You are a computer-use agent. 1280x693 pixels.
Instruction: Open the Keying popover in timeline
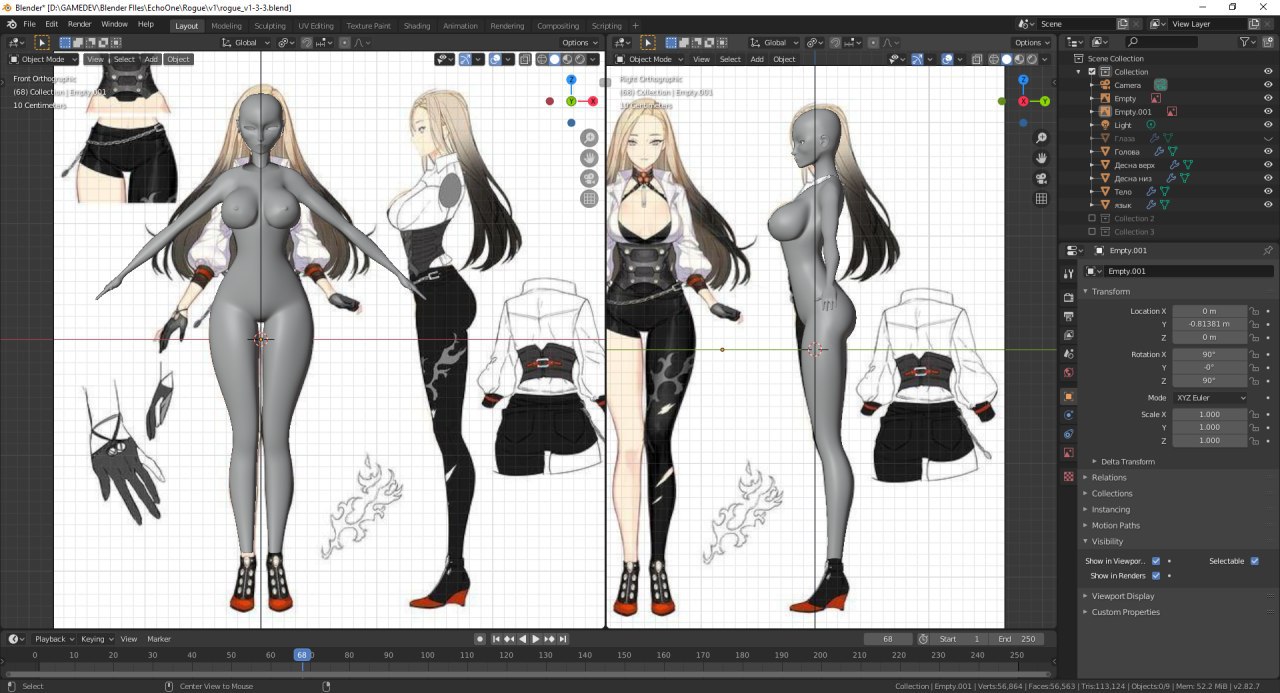[96, 639]
